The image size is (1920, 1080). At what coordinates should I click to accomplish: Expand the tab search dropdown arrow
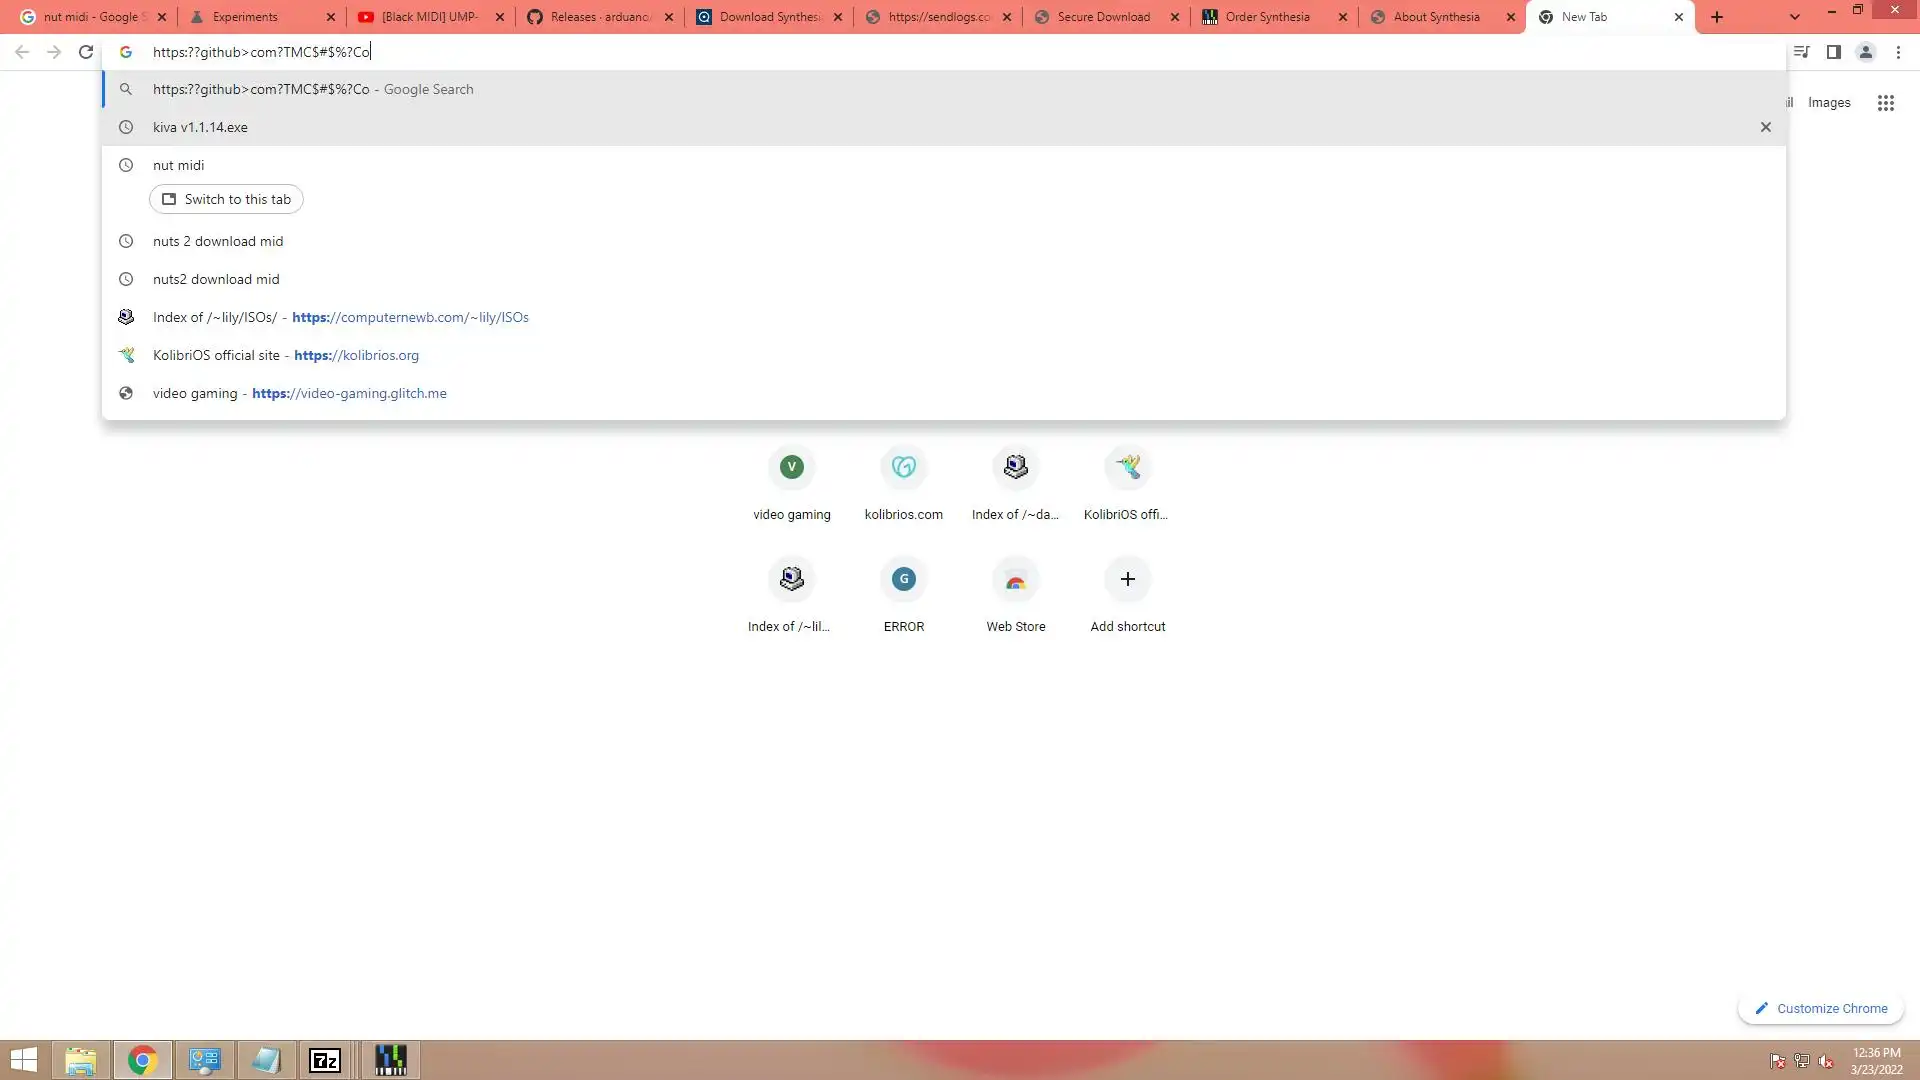click(x=1794, y=17)
